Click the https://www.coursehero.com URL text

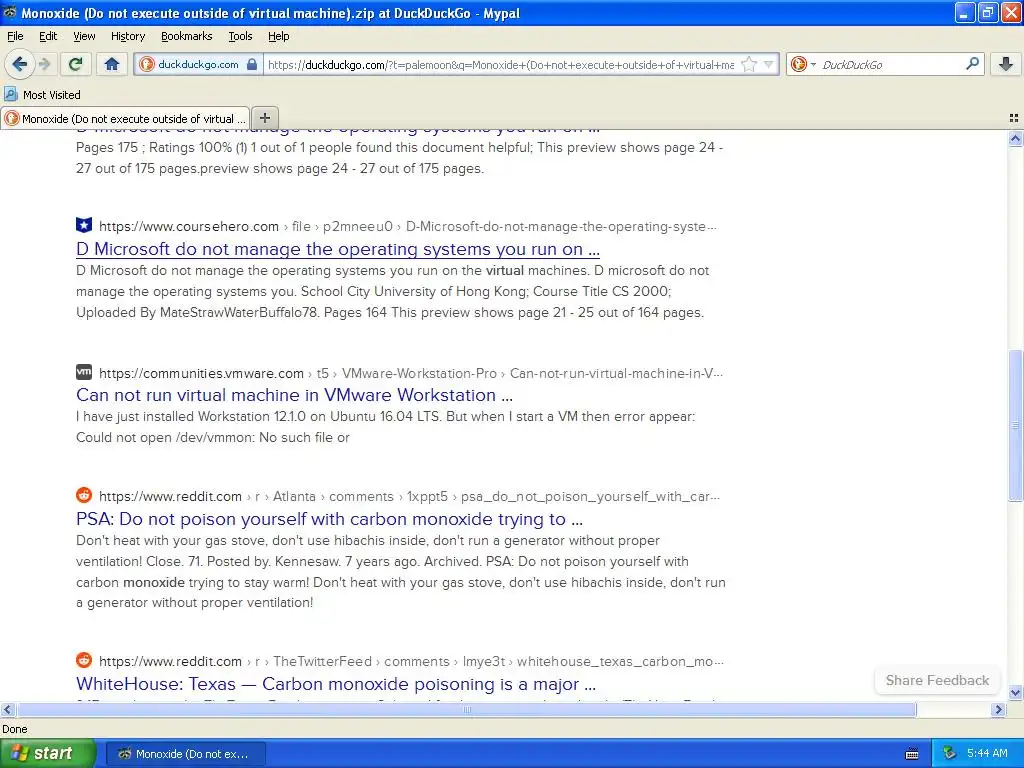tap(189, 227)
